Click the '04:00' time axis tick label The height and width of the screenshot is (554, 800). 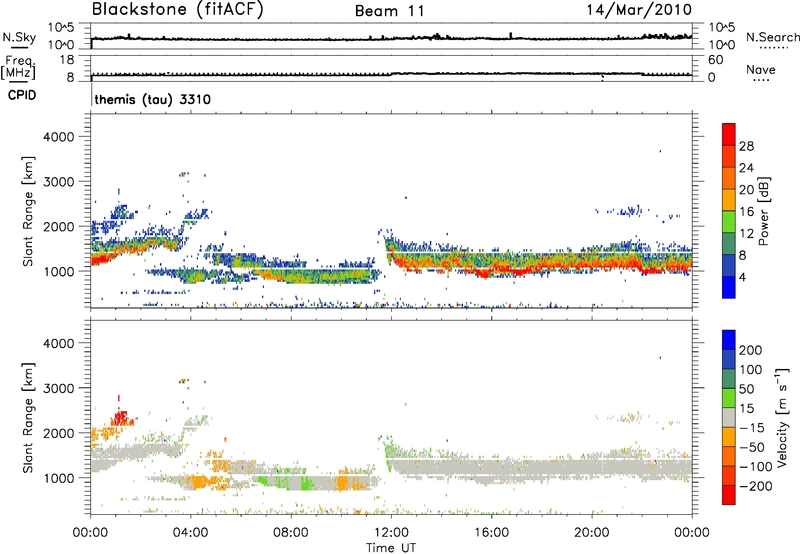191,533
